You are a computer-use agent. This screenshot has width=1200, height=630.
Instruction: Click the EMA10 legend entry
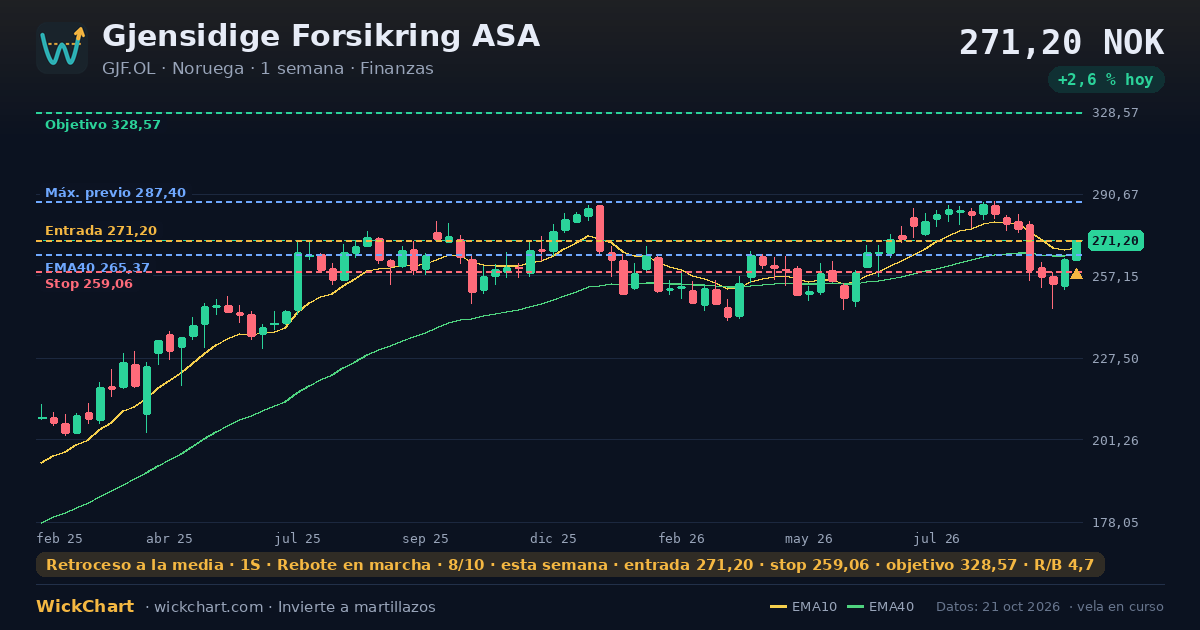click(x=803, y=607)
